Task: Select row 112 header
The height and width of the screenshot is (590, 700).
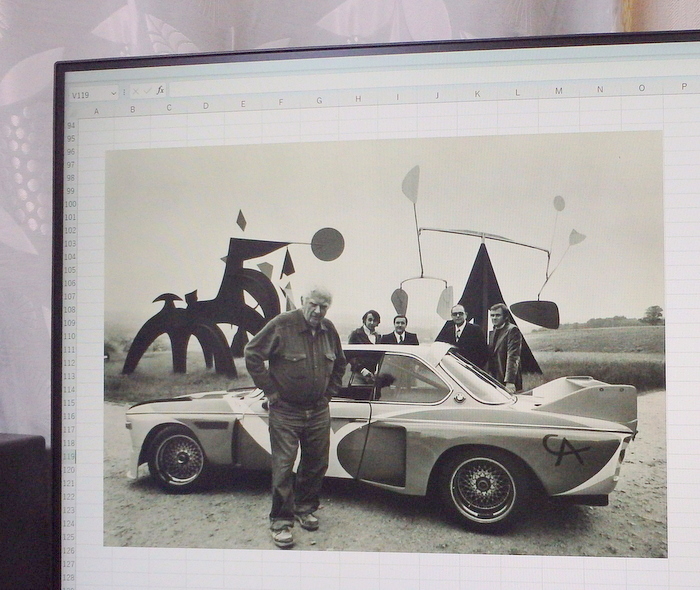Action: 70,363
